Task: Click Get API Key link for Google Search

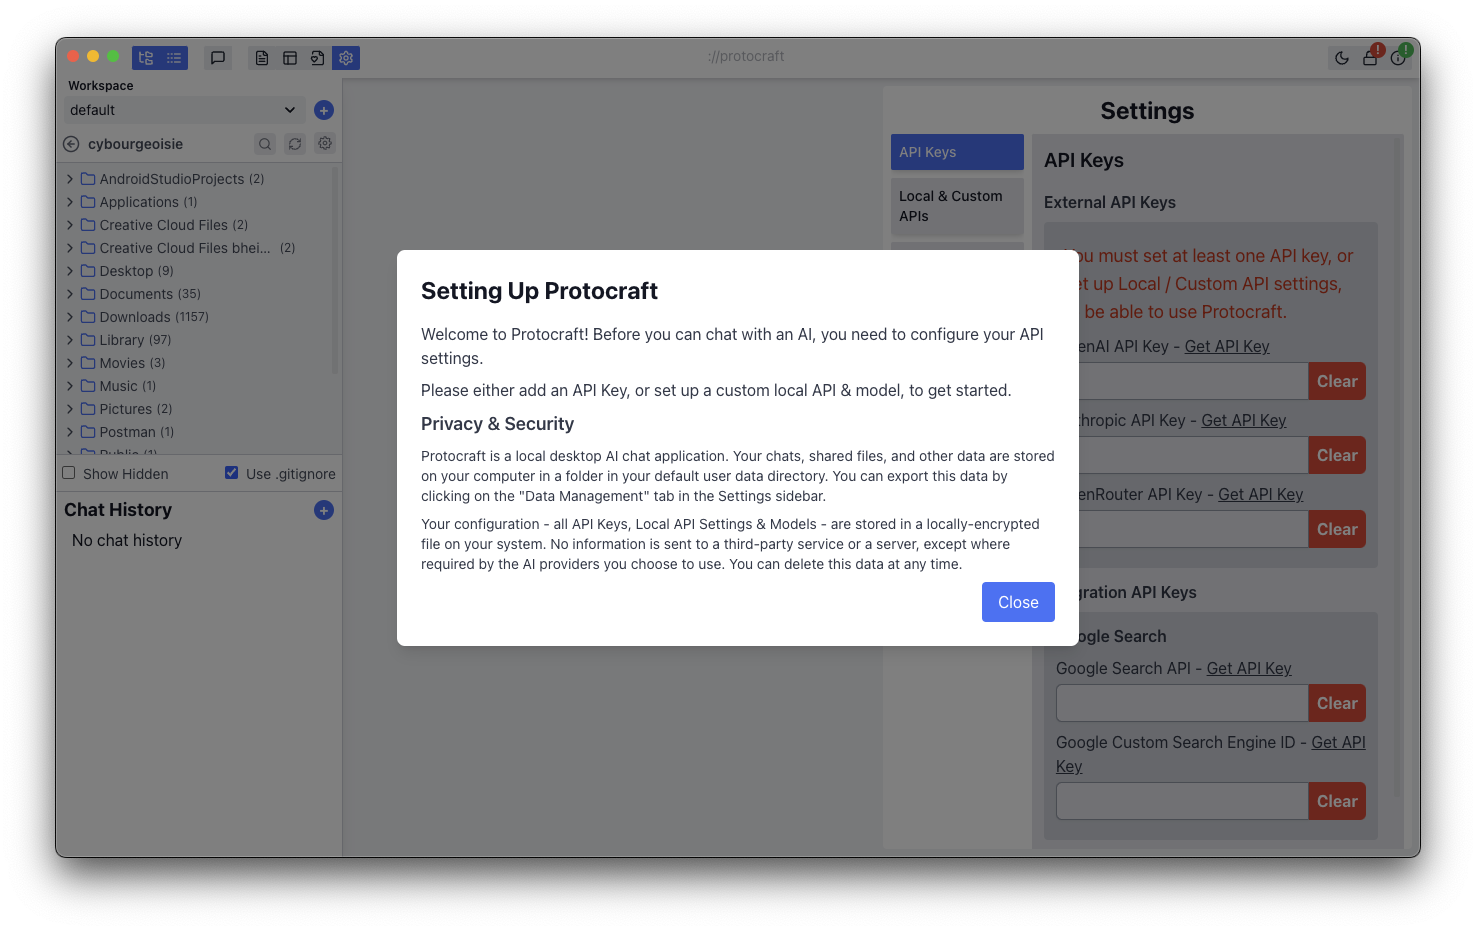Action: tap(1249, 668)
